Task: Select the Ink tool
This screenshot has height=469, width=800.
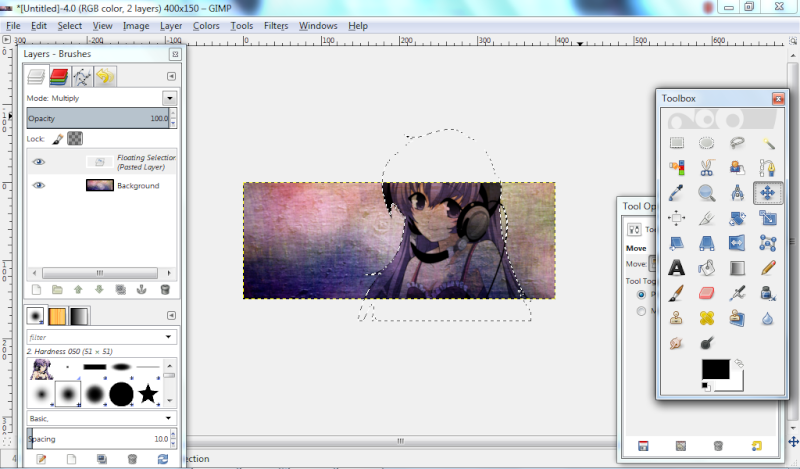Action: coord(768,293)
